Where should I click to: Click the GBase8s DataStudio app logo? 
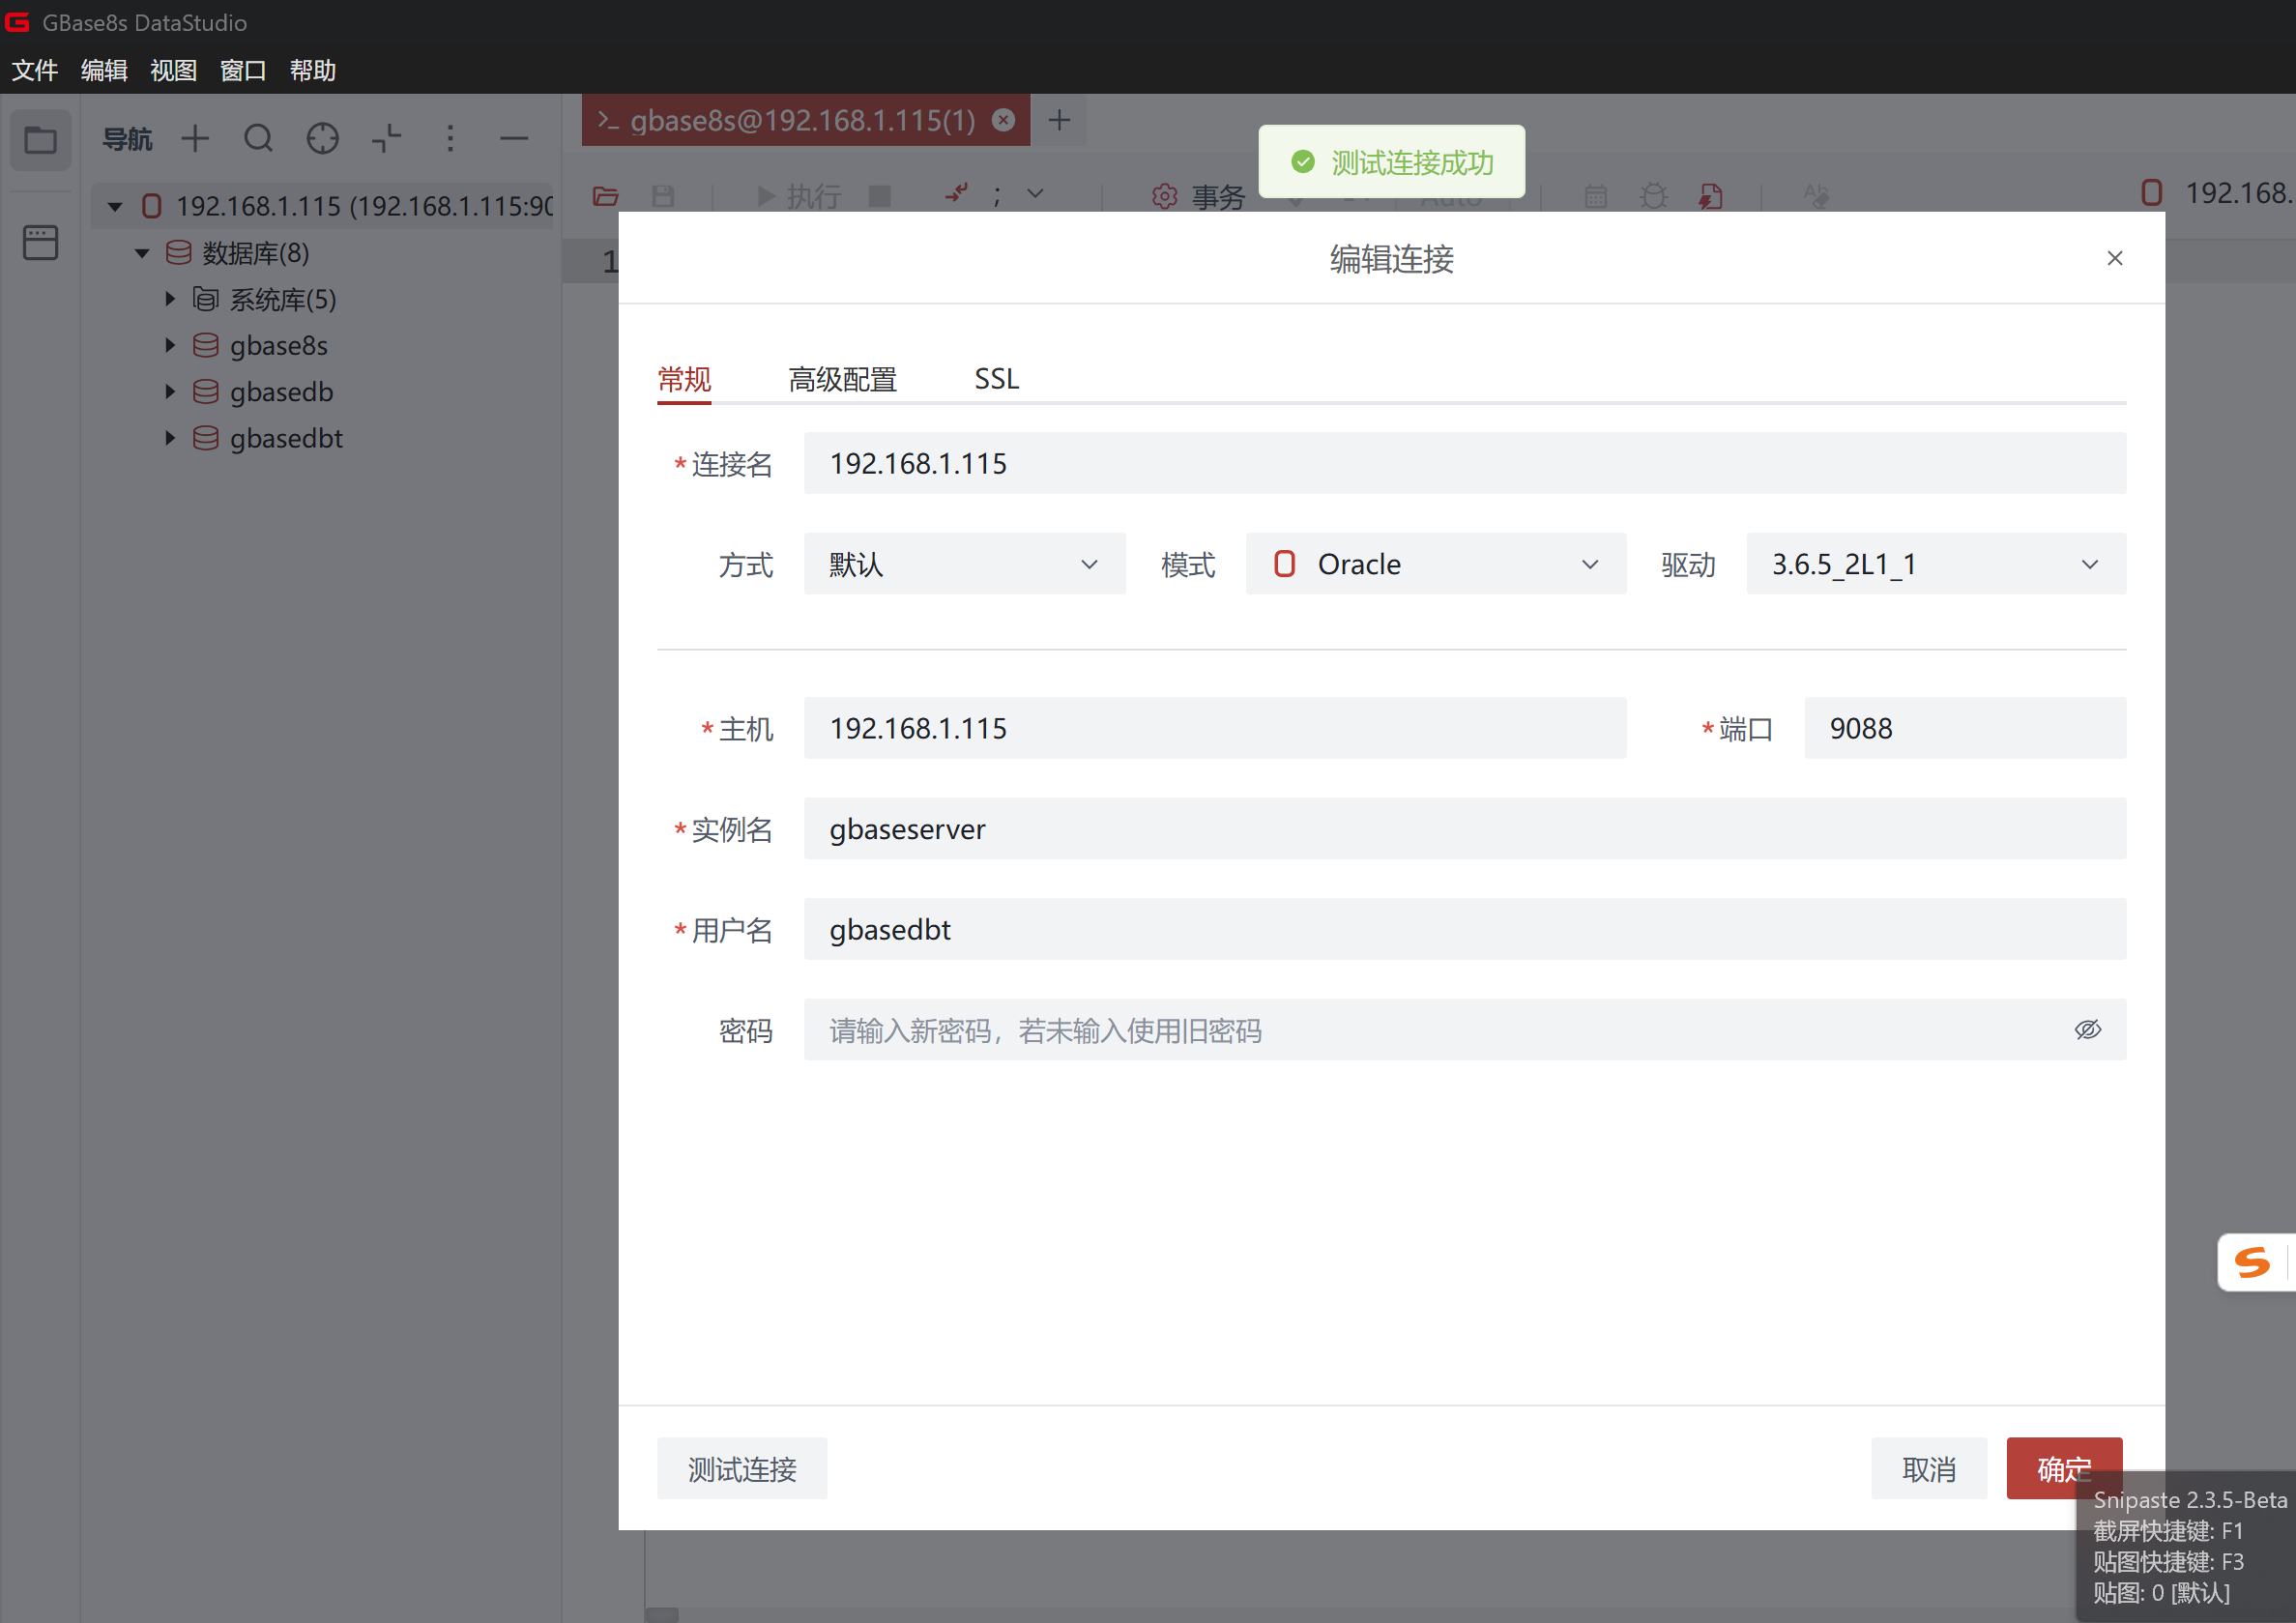tap(18, 21)
